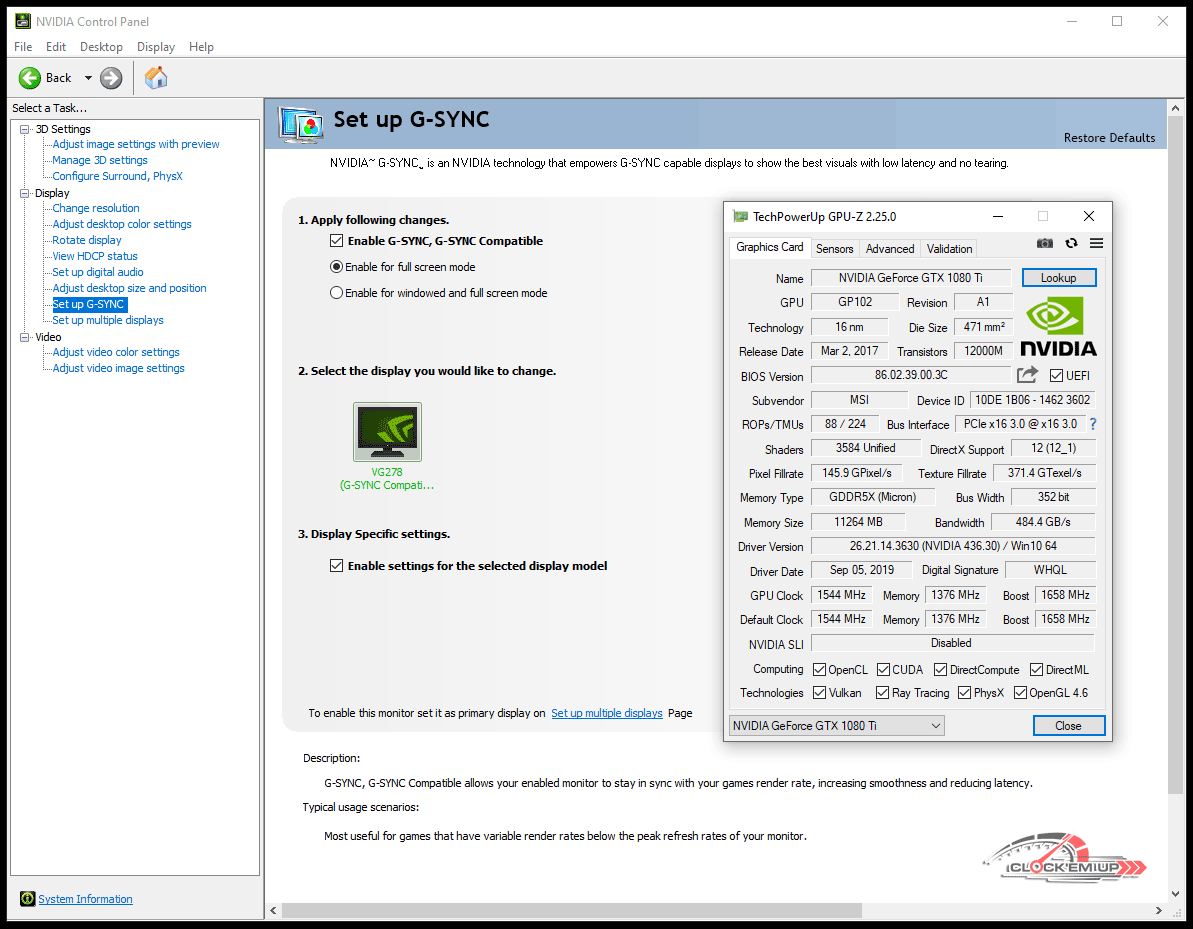1193x929 pixels.
Task: Open the Set up multiple displays link
Action: (606, 713)
